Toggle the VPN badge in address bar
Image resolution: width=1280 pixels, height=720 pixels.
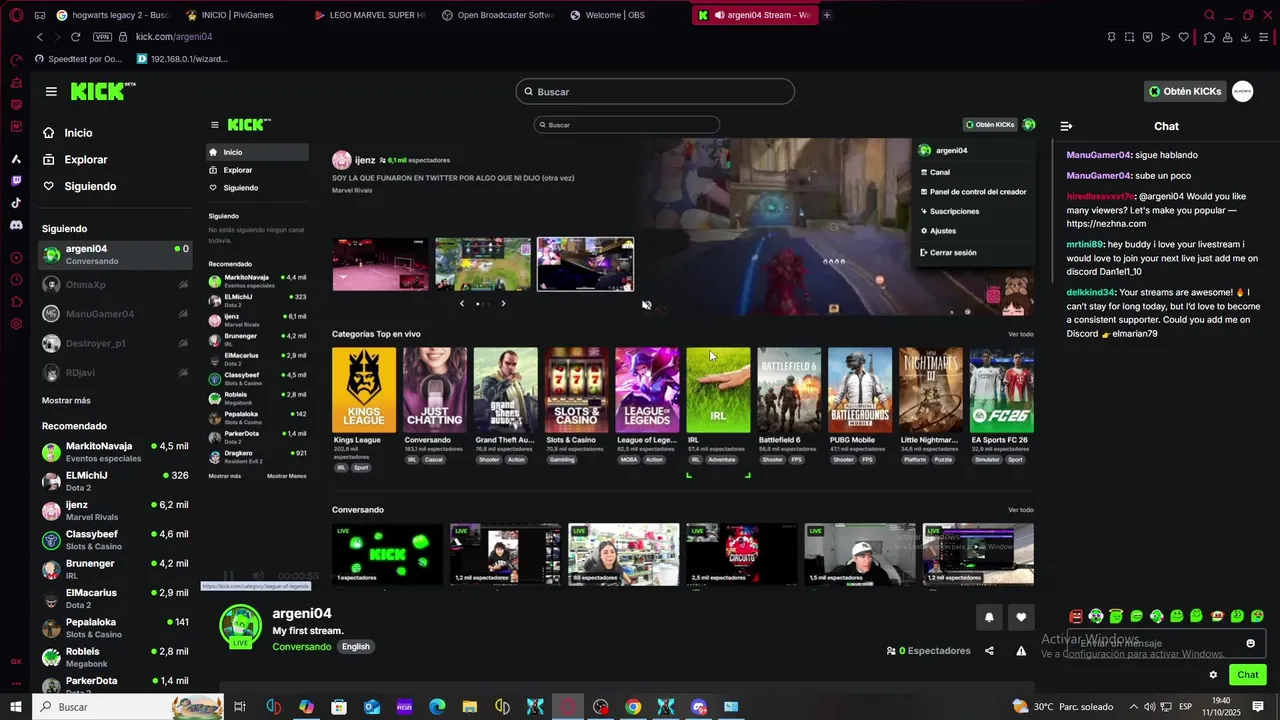(102, 37)
